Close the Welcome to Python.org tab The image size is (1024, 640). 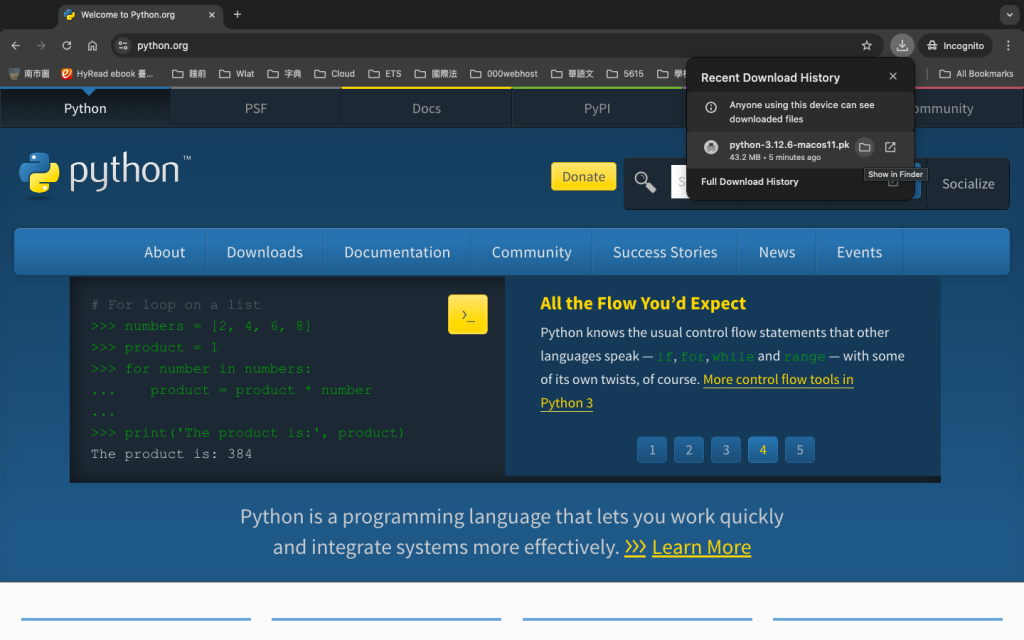(x=212, y=14)
